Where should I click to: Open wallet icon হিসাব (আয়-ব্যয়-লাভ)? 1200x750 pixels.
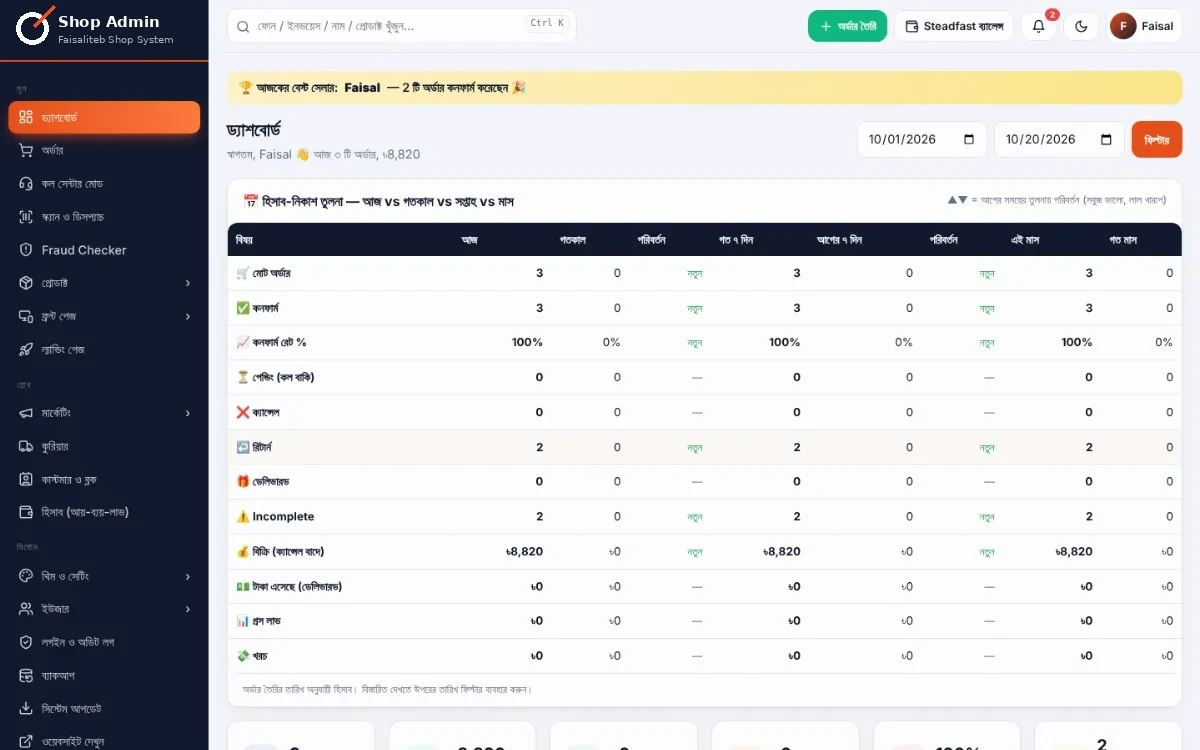[x=26, y=512]
